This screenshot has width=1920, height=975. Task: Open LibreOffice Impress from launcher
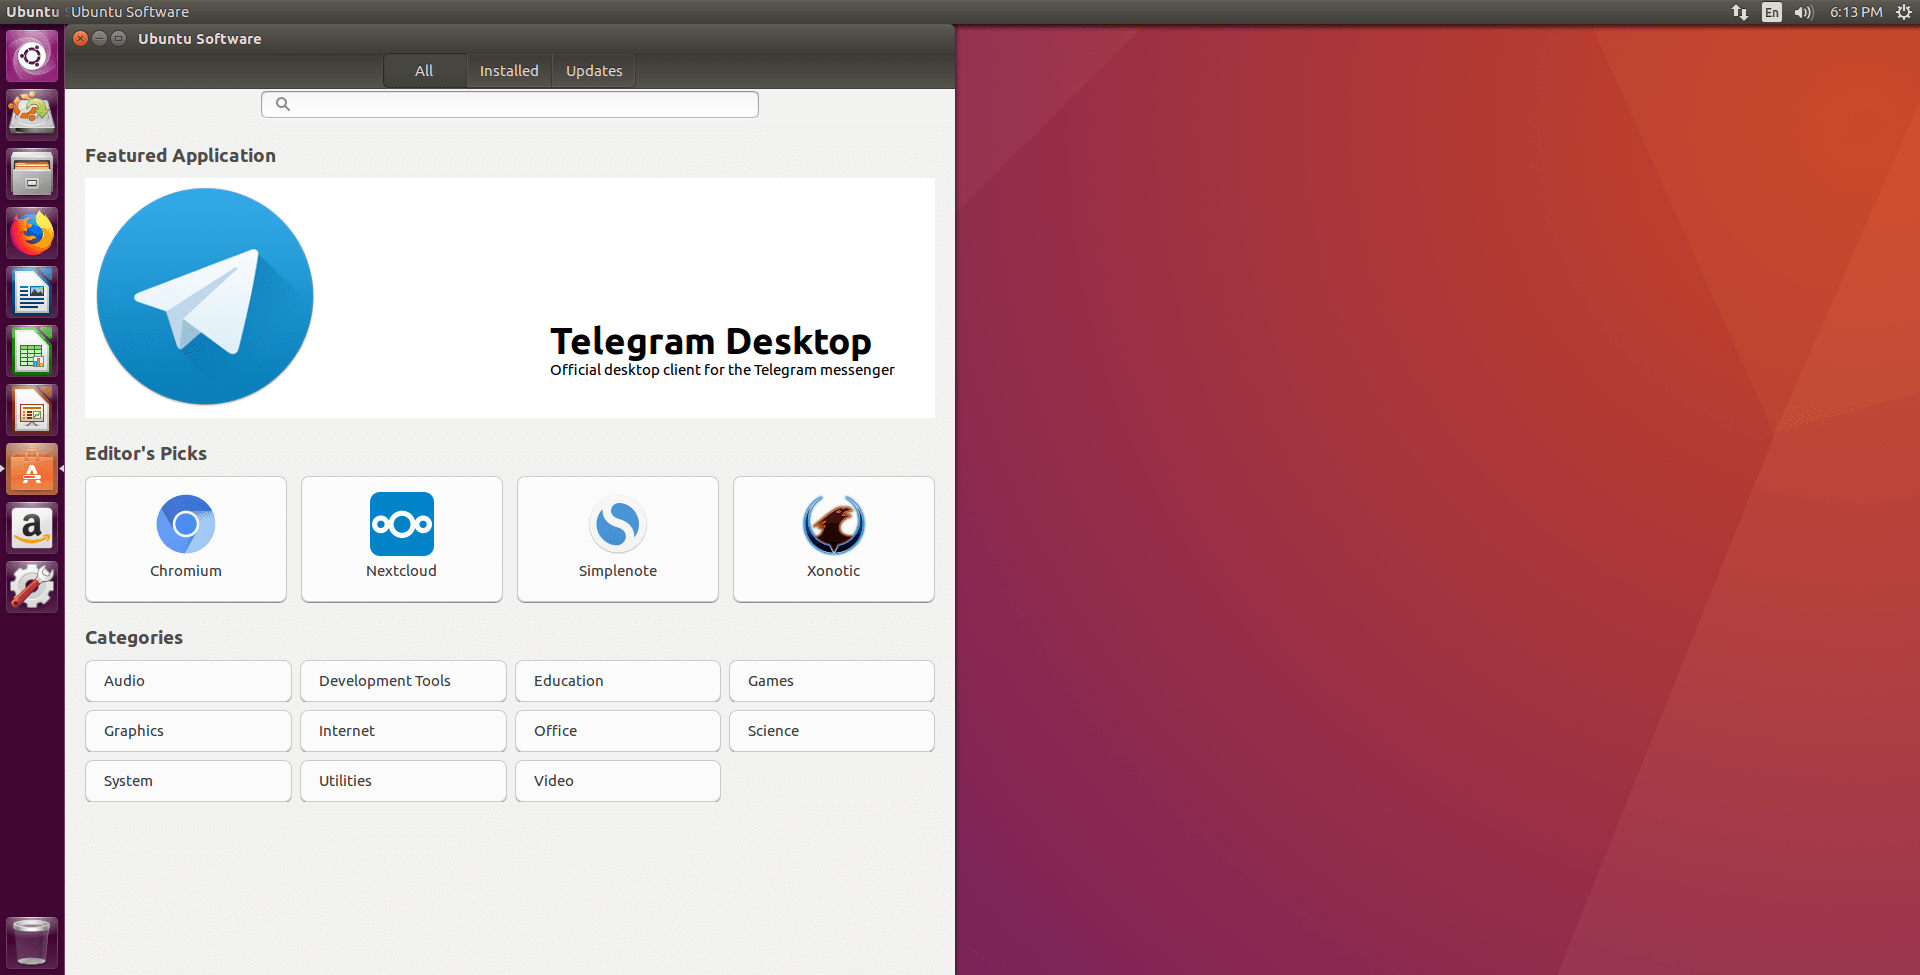[32, 410]
